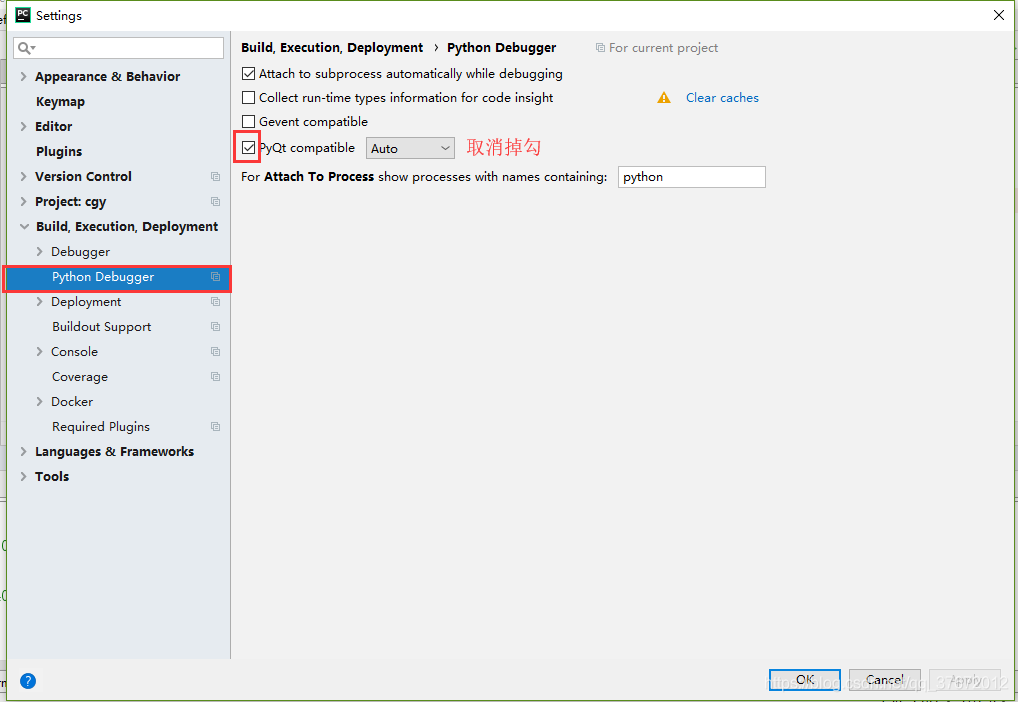Click the For current project icon
Screen dimensions: 1018x702
pos(601,47)
